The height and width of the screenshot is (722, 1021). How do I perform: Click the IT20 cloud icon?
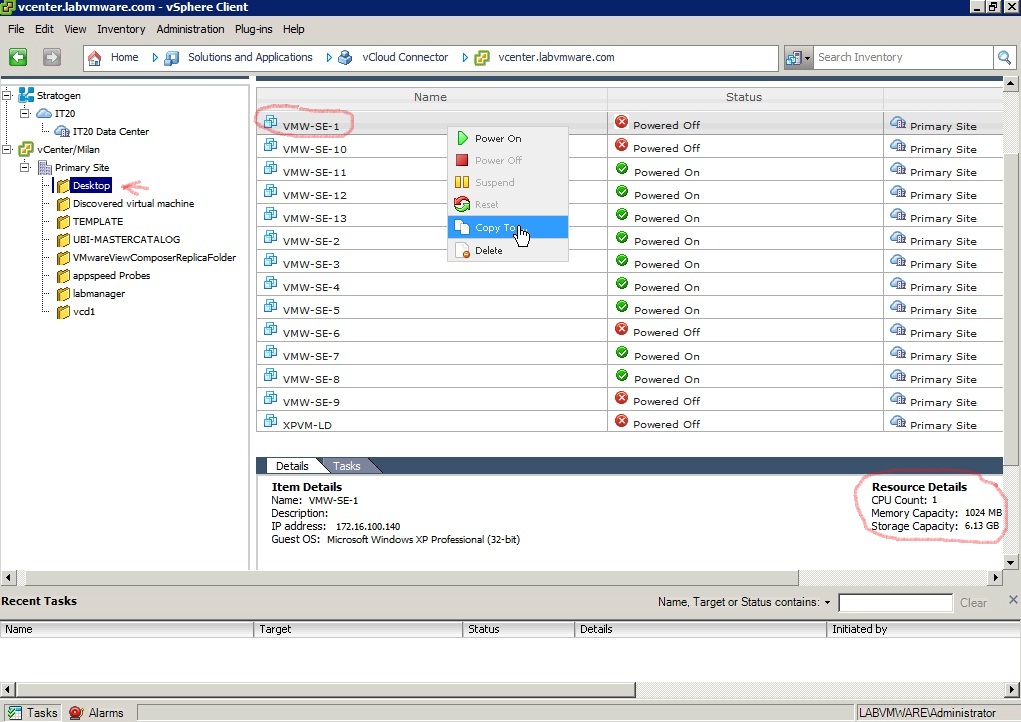click(x=44, y=113)
